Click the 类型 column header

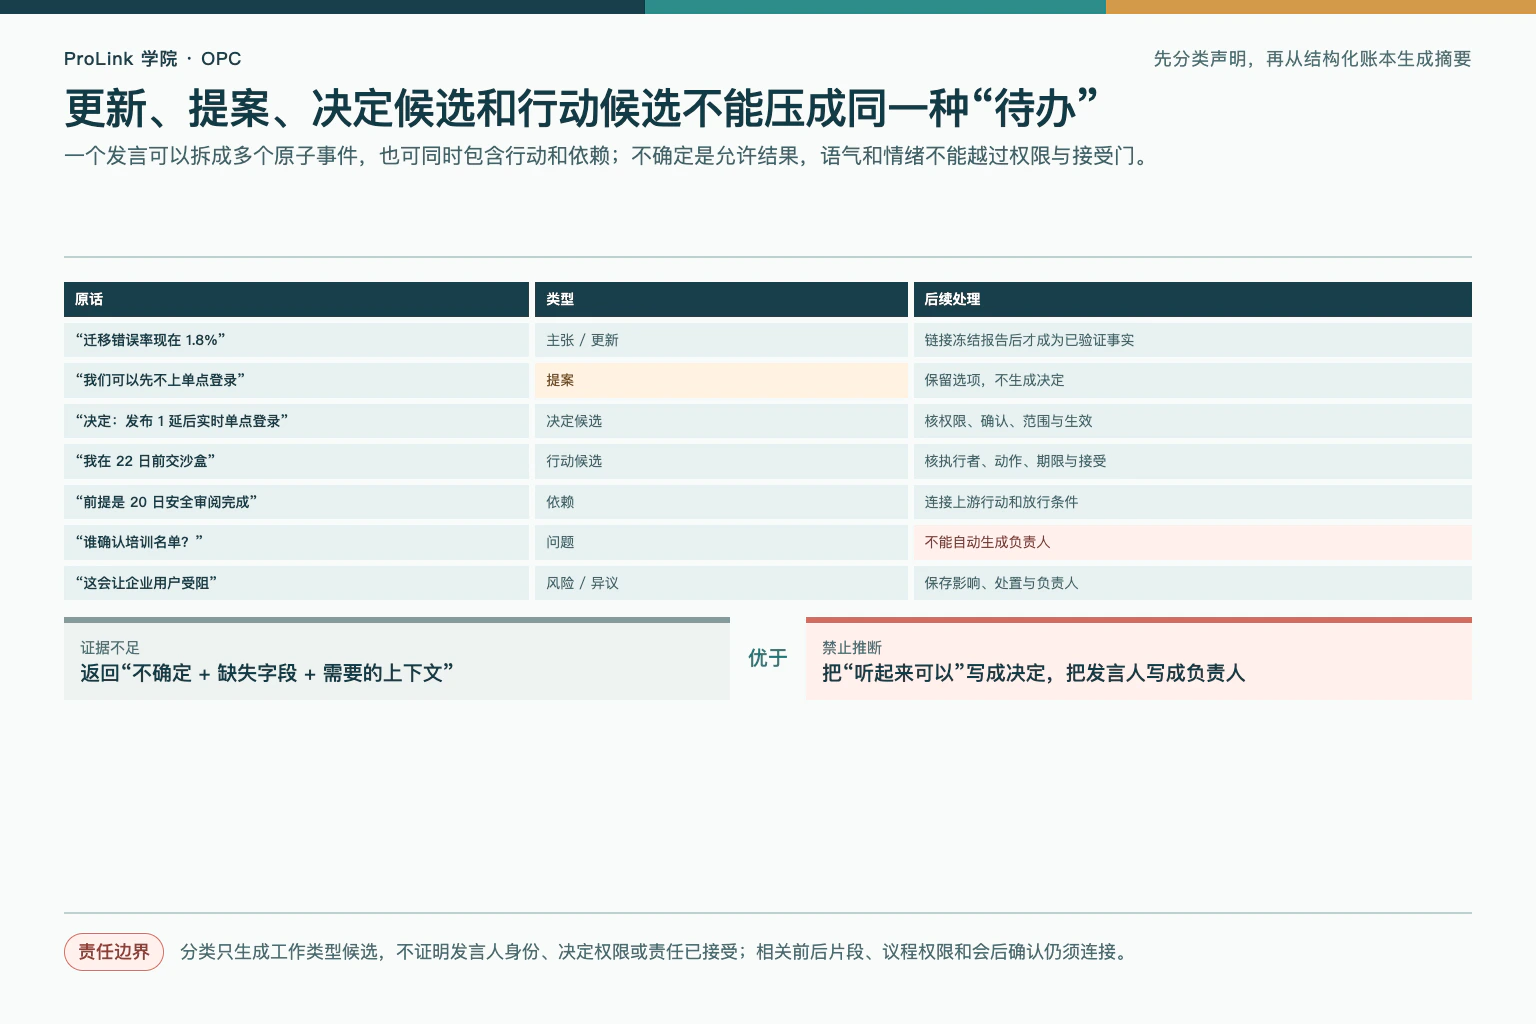point(721,299)
